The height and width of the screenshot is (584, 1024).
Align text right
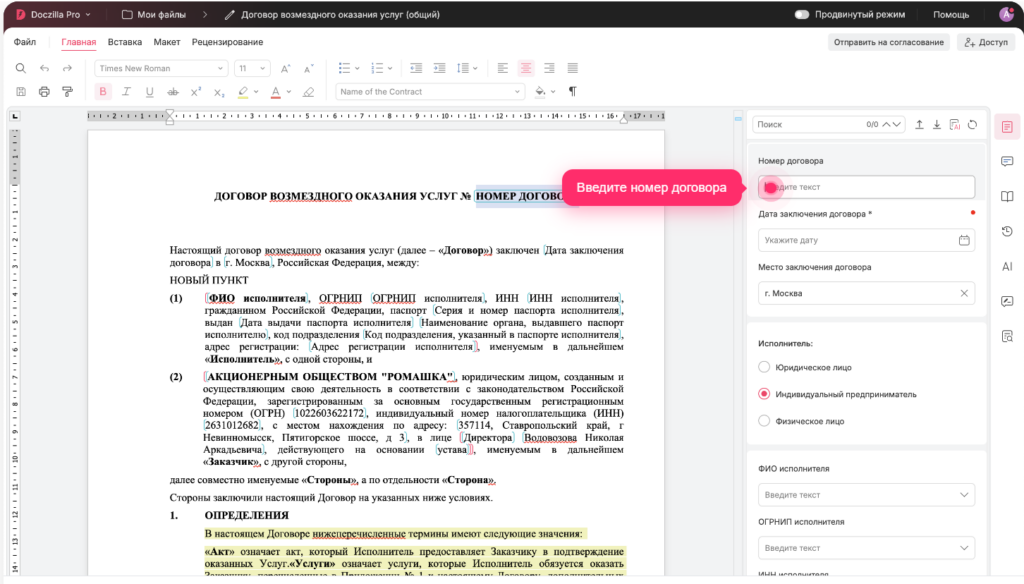549,68
